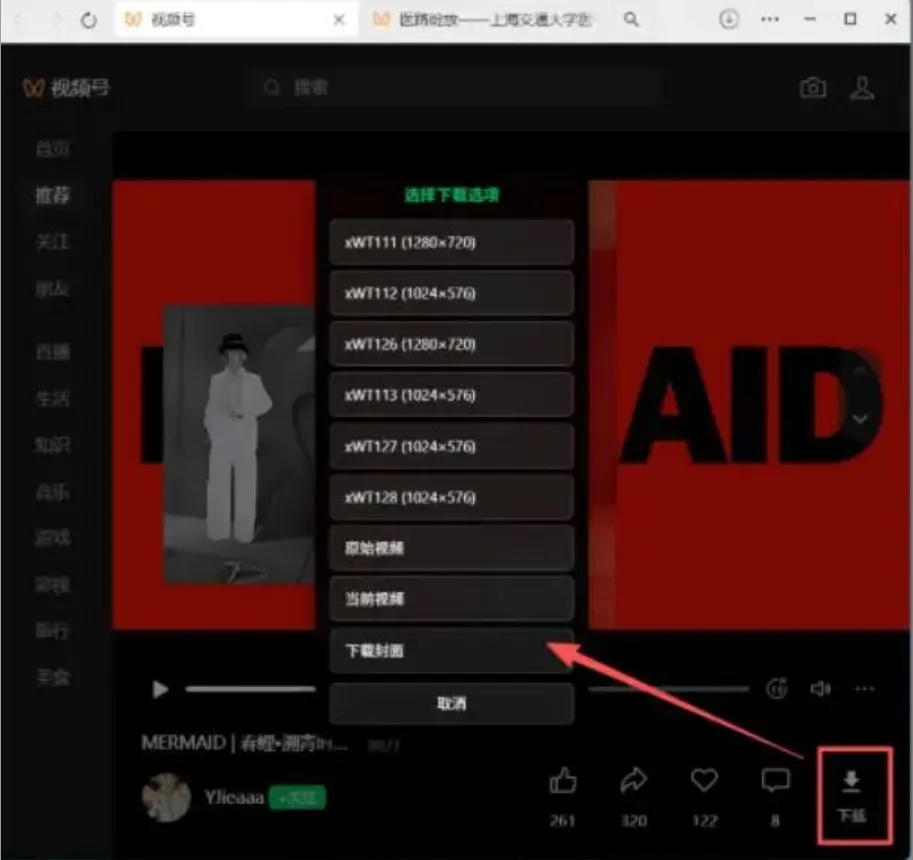913x860 pixels.
Task: Click the video poster thumbnail of the person
Action: click(240, 444)
